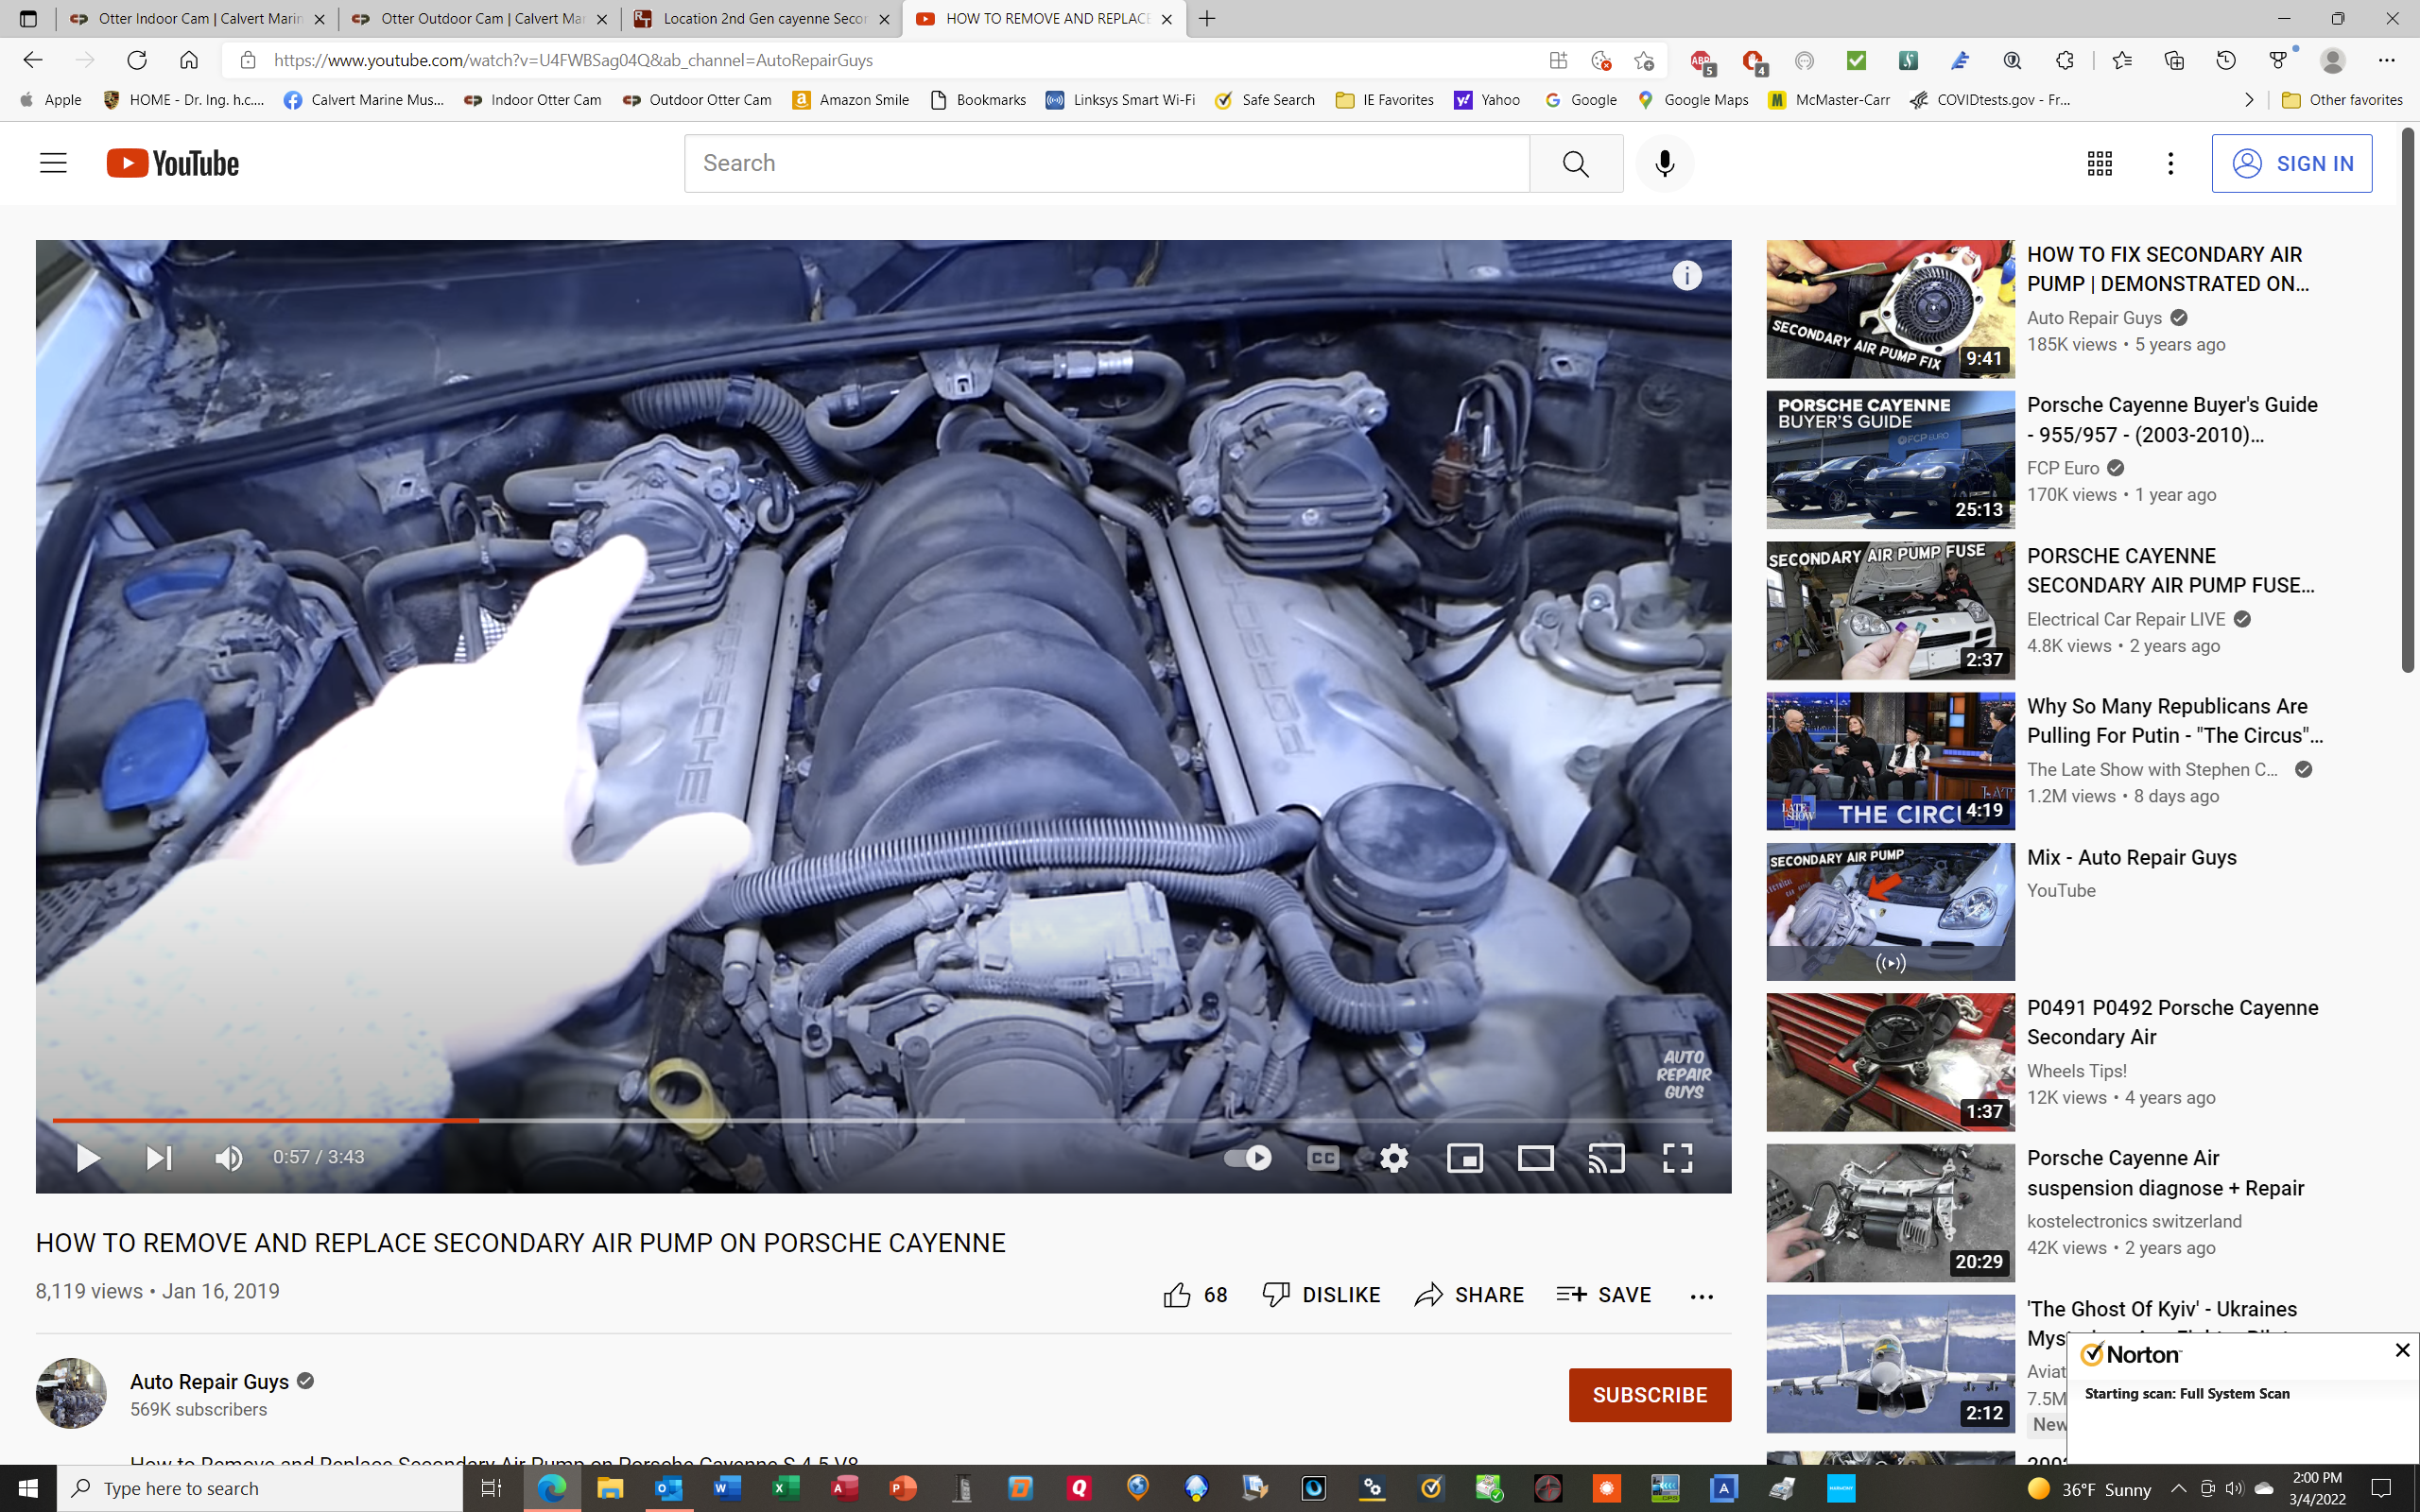
Task: Open a new browser tab
Action: tap(1207, 18)
